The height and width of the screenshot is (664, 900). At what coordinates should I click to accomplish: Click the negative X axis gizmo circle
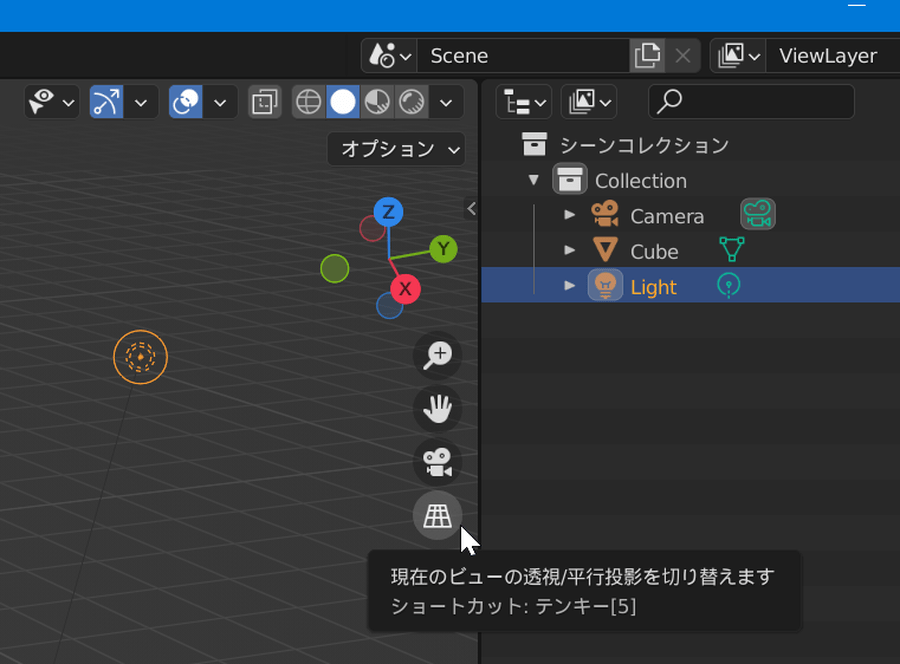click(372, 228)
